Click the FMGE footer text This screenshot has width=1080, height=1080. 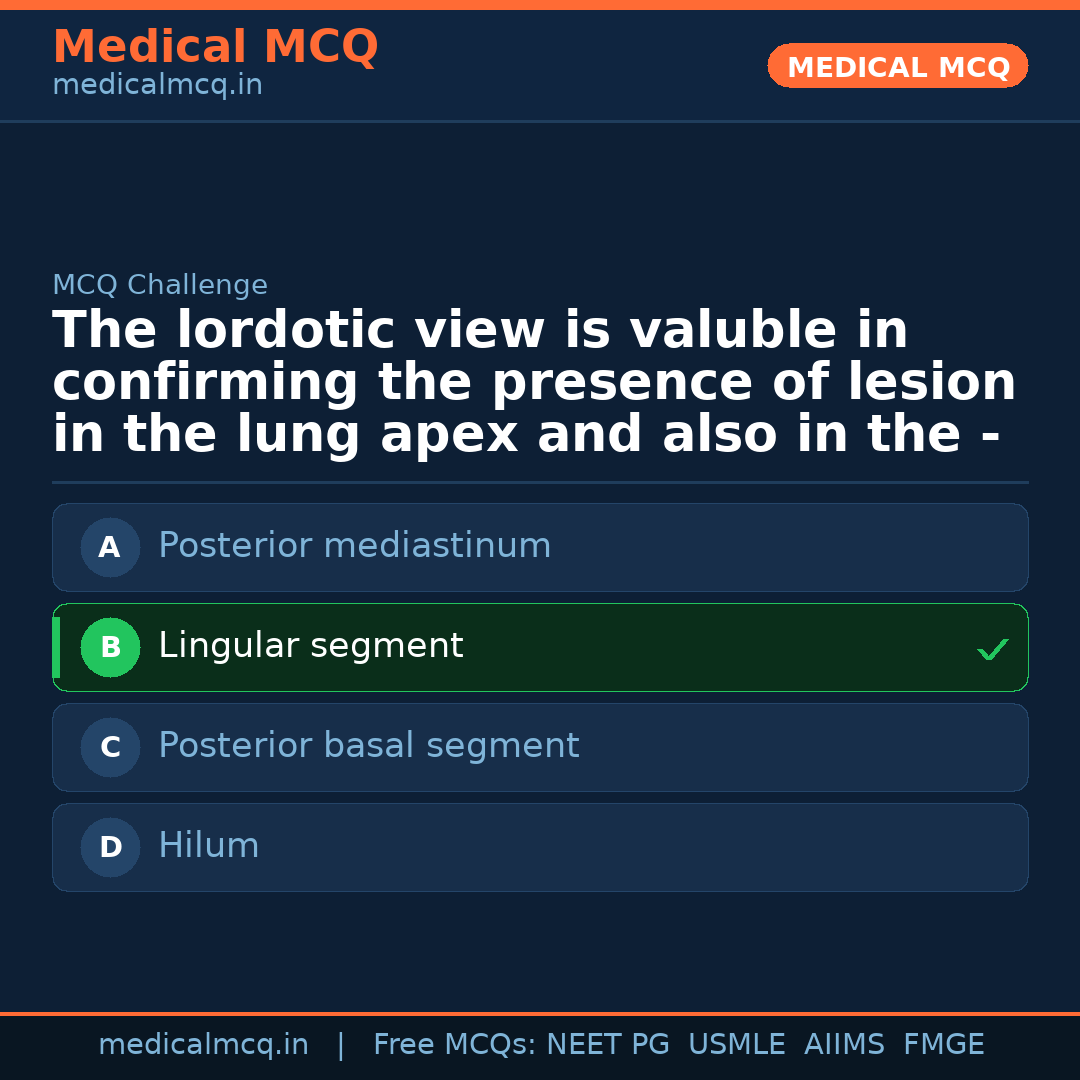click(943, 1045)
